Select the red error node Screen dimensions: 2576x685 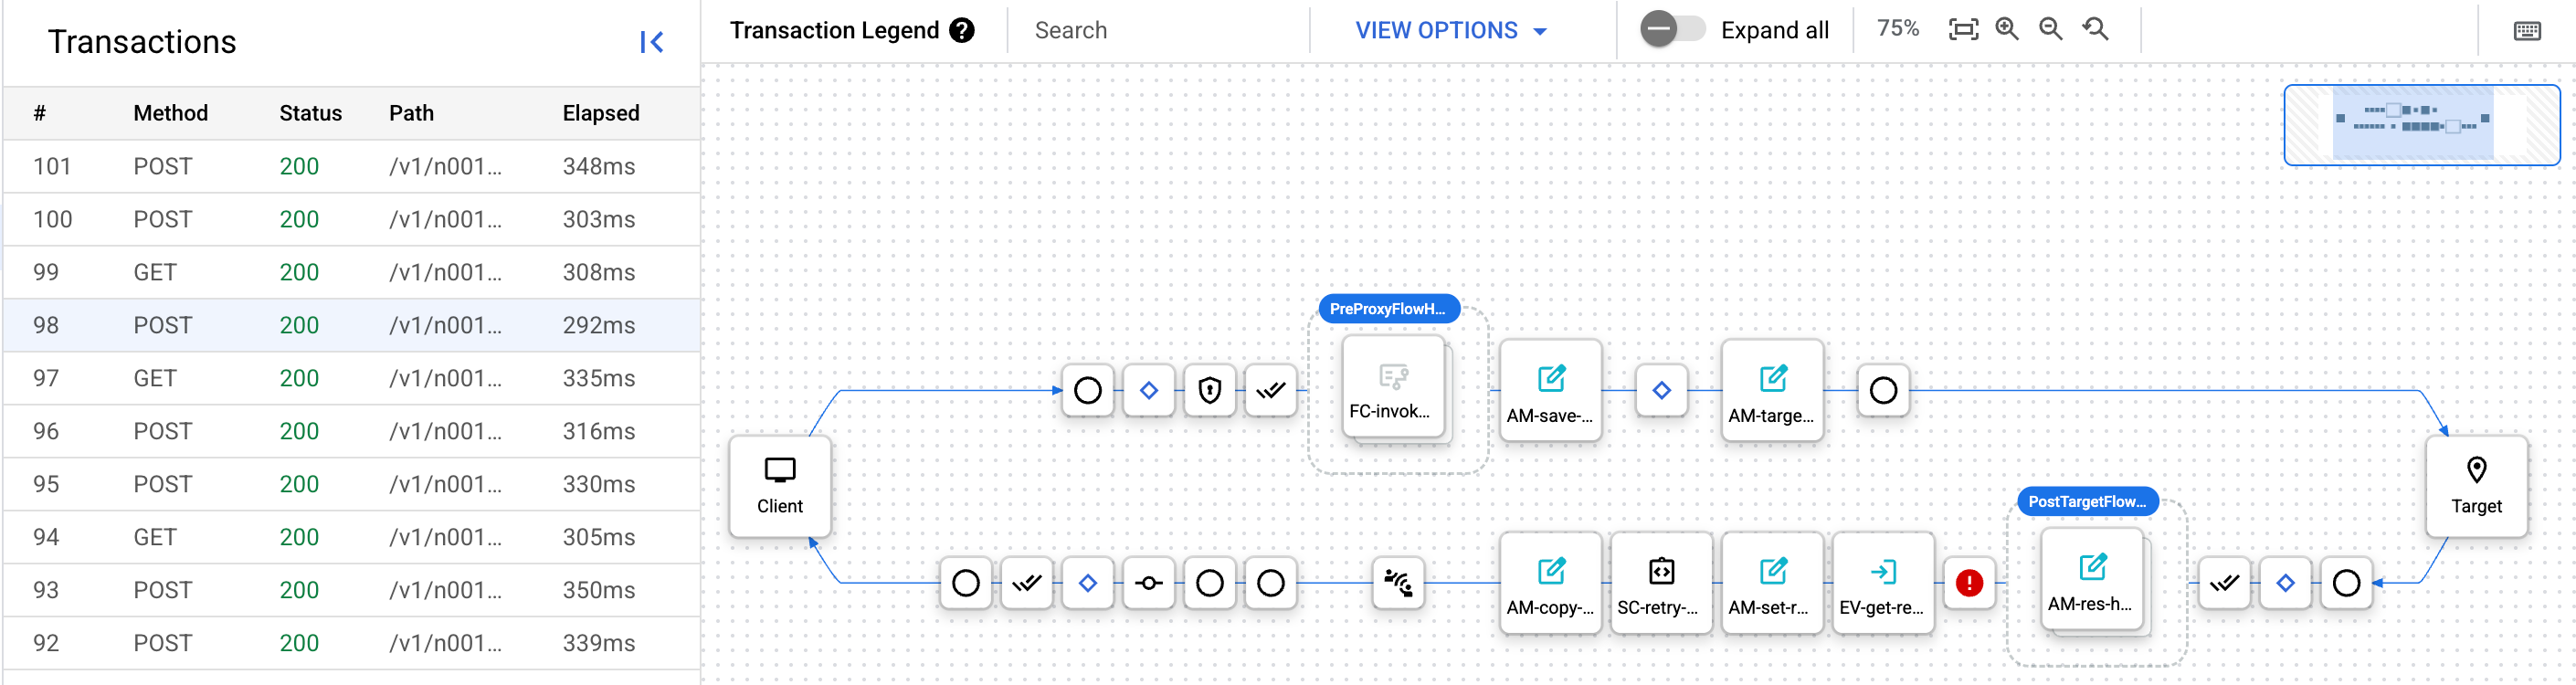[x=1969, y=583]
